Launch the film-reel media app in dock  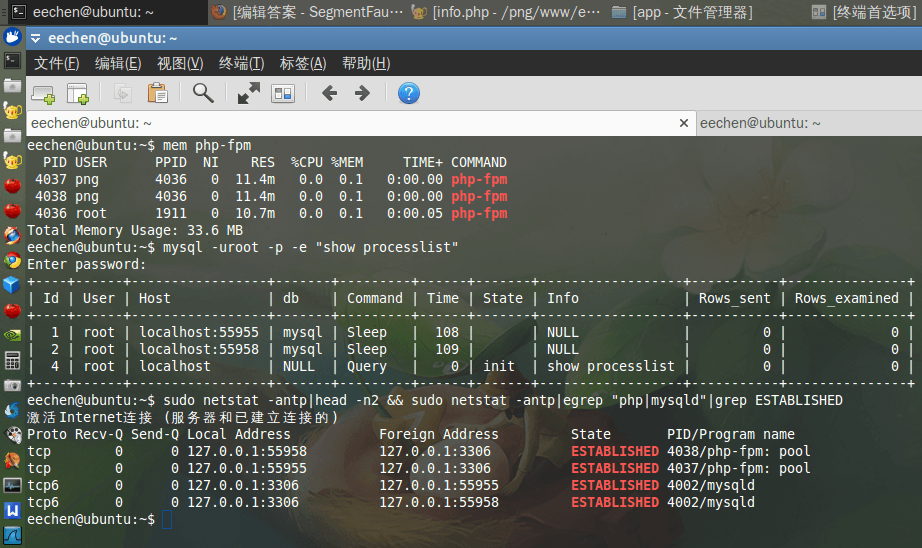[x=12, y=435]
